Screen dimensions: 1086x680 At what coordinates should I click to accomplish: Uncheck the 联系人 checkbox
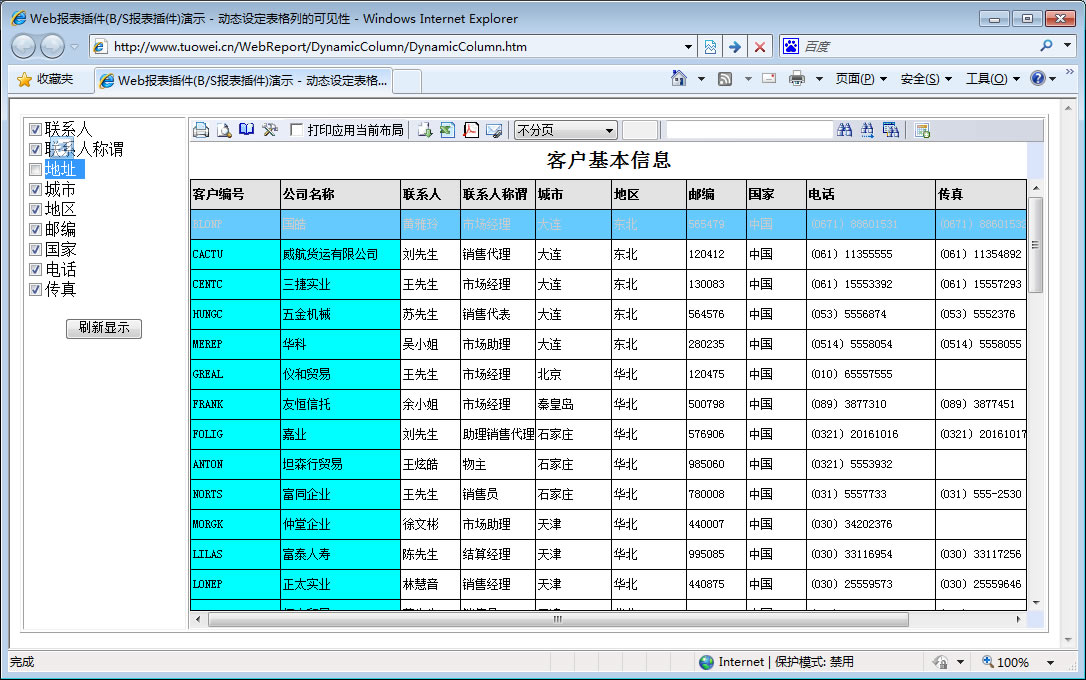click(x=36, y=130)
